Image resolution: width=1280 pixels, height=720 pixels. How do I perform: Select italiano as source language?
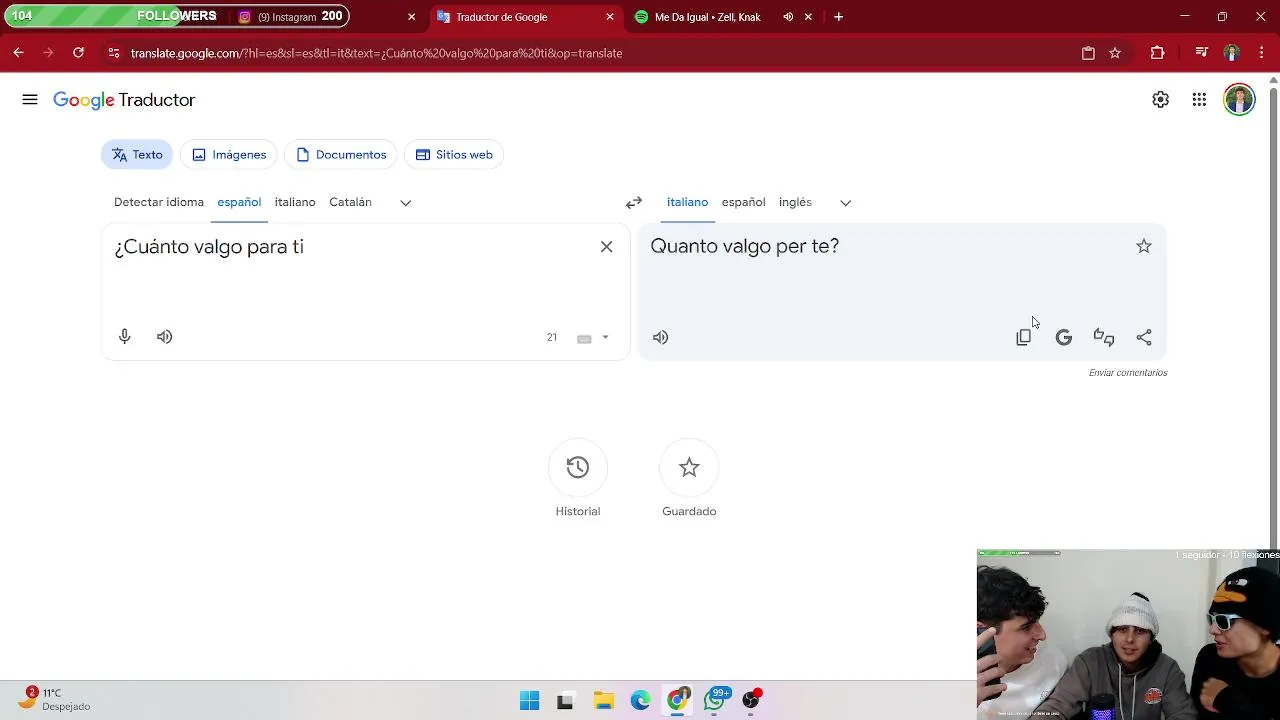point(295,202)
